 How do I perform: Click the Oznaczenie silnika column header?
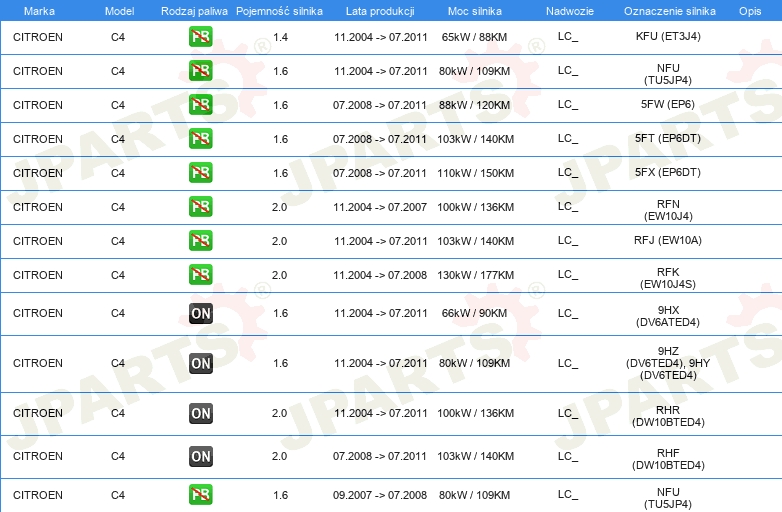669,11
